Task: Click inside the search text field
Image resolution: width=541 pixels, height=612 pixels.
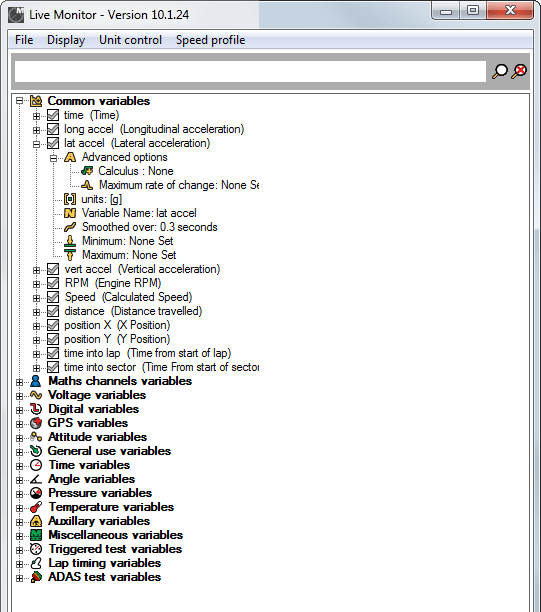Action: point(250,71)
